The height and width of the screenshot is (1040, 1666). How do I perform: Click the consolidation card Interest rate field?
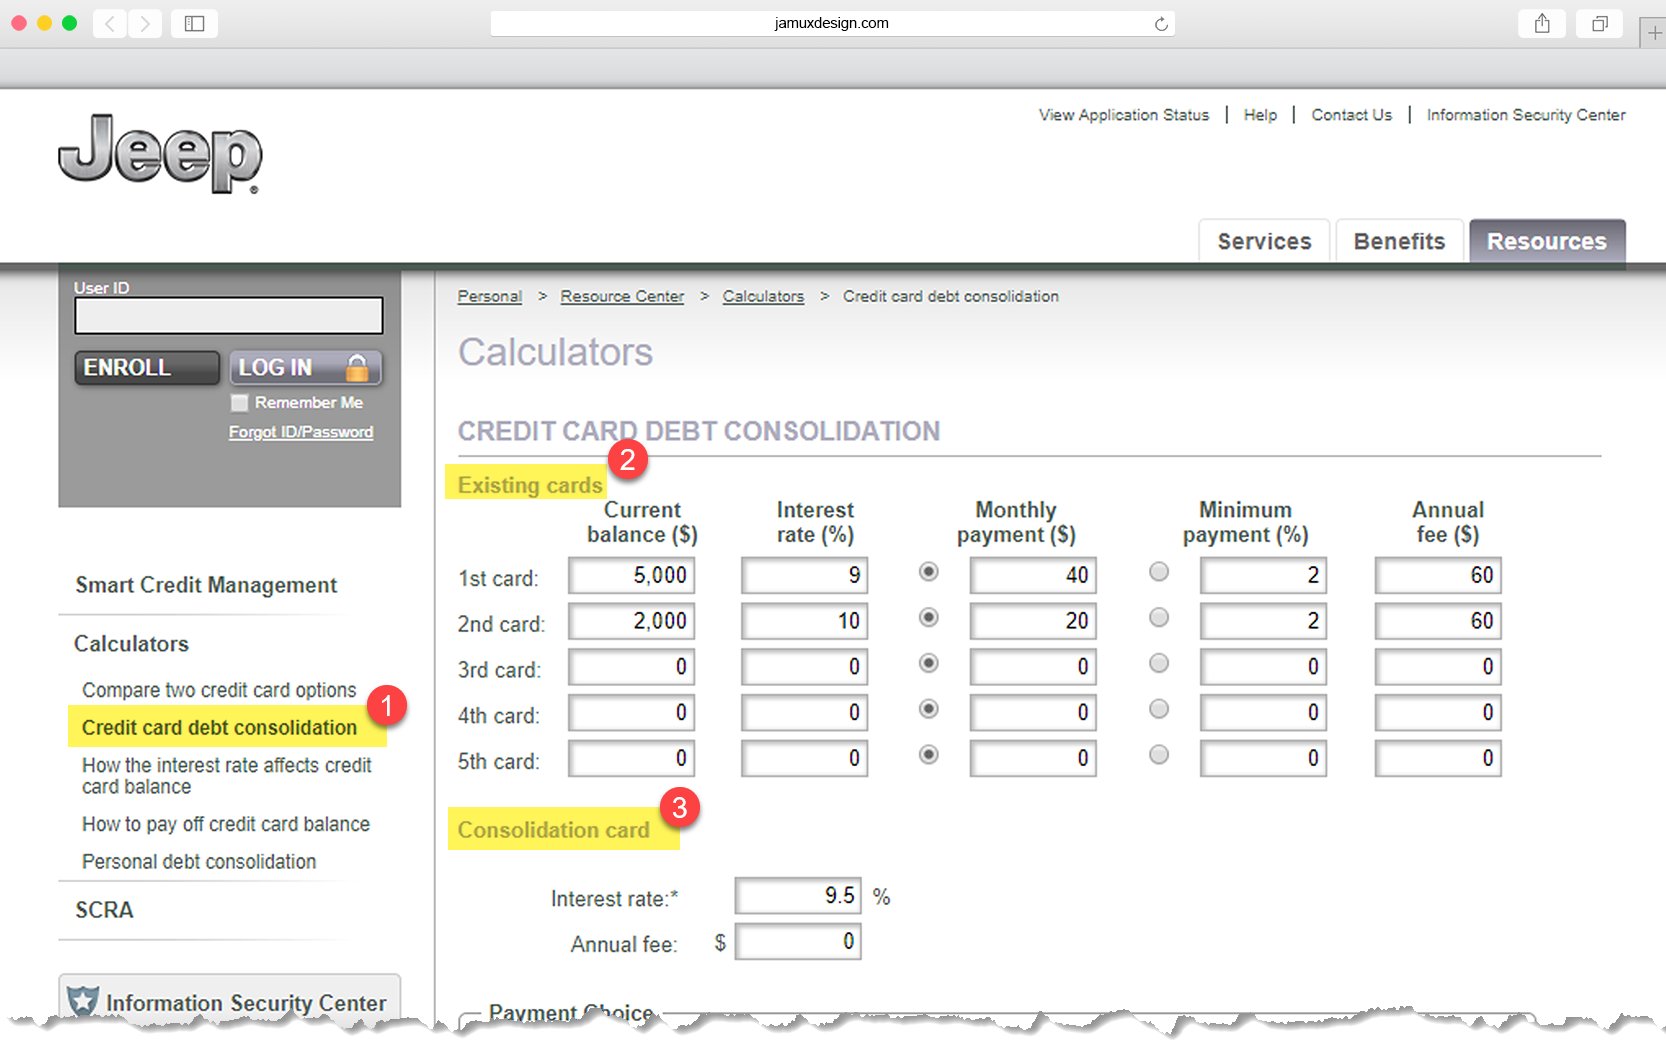(x=798, y=896)
